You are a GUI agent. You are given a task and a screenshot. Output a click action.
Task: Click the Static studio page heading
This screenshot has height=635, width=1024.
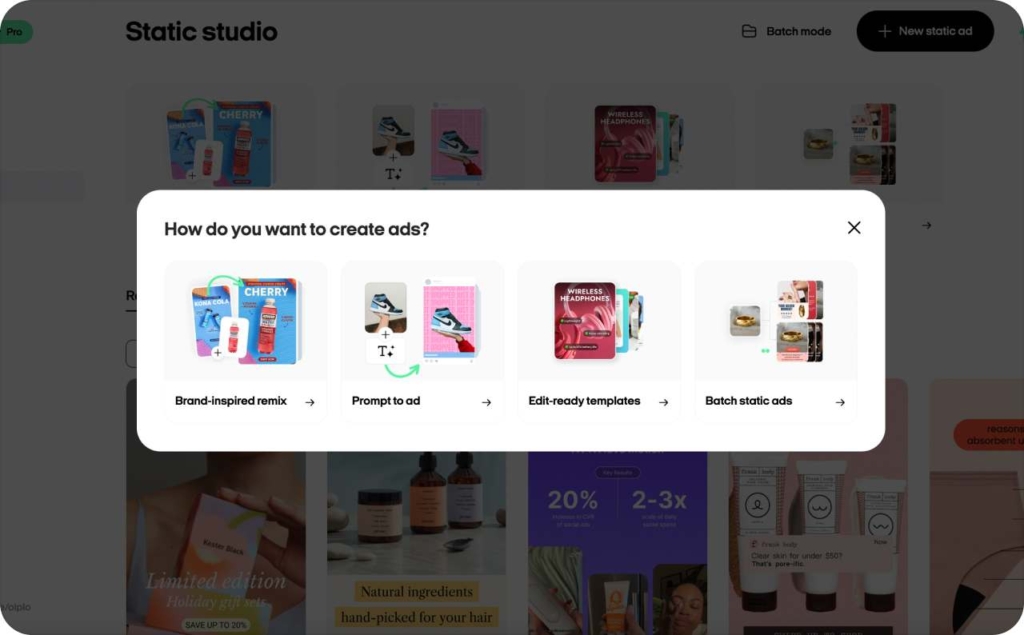201,31
